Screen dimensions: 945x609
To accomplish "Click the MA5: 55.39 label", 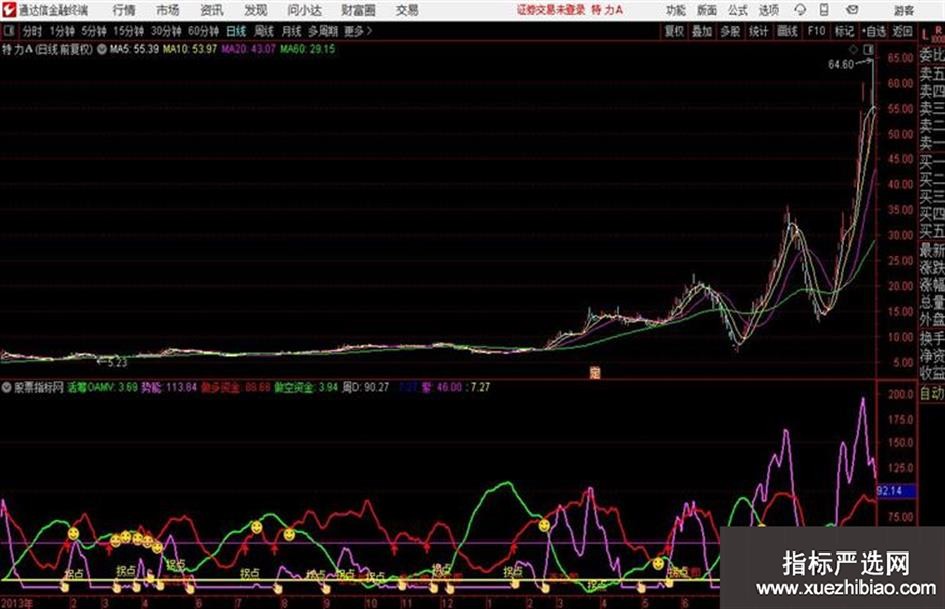I will [x=134, y=49].
